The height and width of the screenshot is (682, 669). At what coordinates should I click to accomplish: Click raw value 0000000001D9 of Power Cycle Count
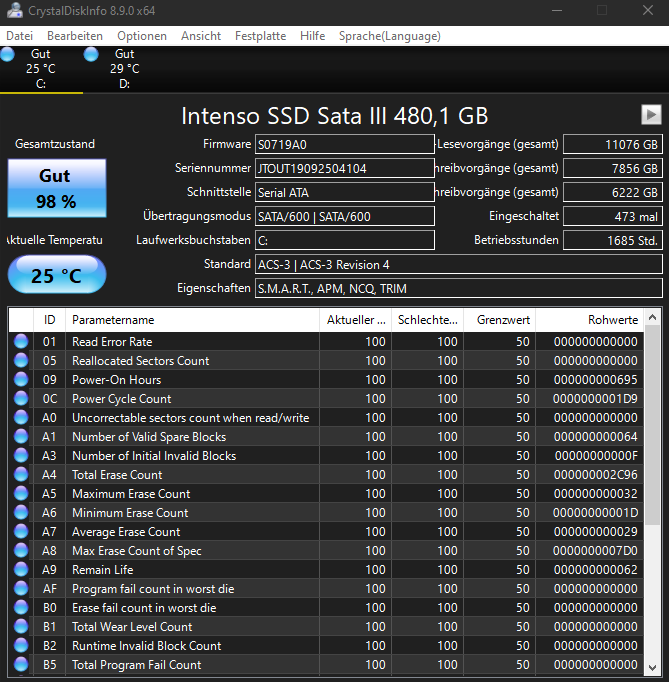pyautogui.click(x=595, y=399)
